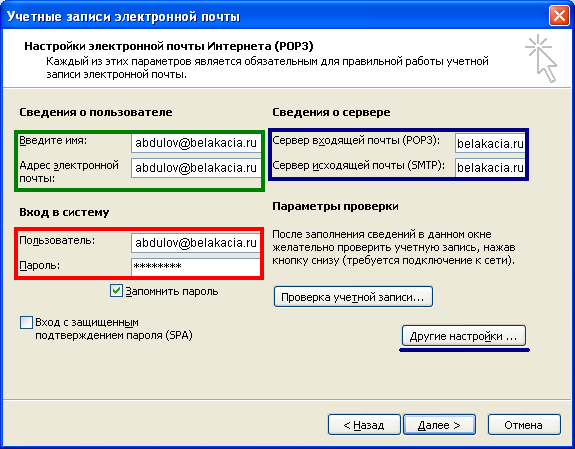Open Другие настройки additional settings
This screenshot has width=575, height=449.
[x=464, y=336]
